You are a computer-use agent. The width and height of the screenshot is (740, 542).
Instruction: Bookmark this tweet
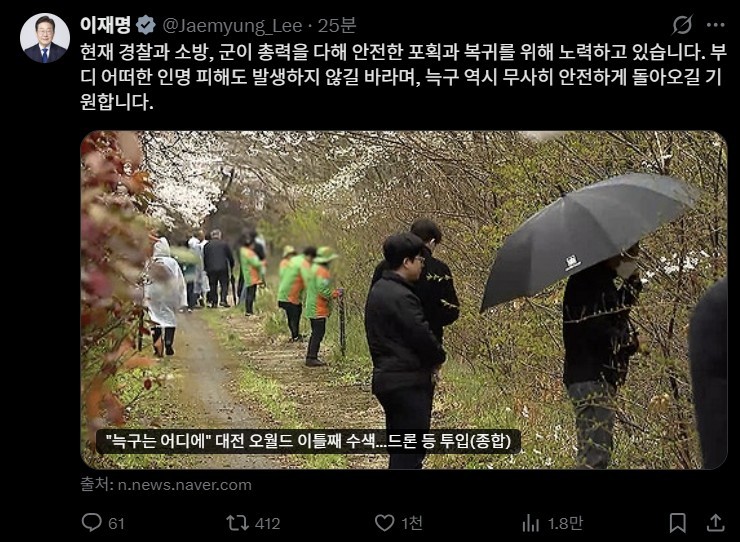678,523
